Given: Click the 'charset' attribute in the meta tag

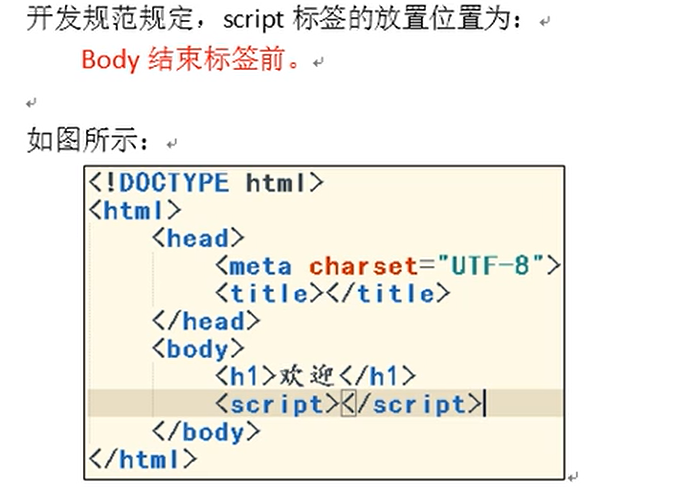Looking at the screenshot, I should coord(363,266).
